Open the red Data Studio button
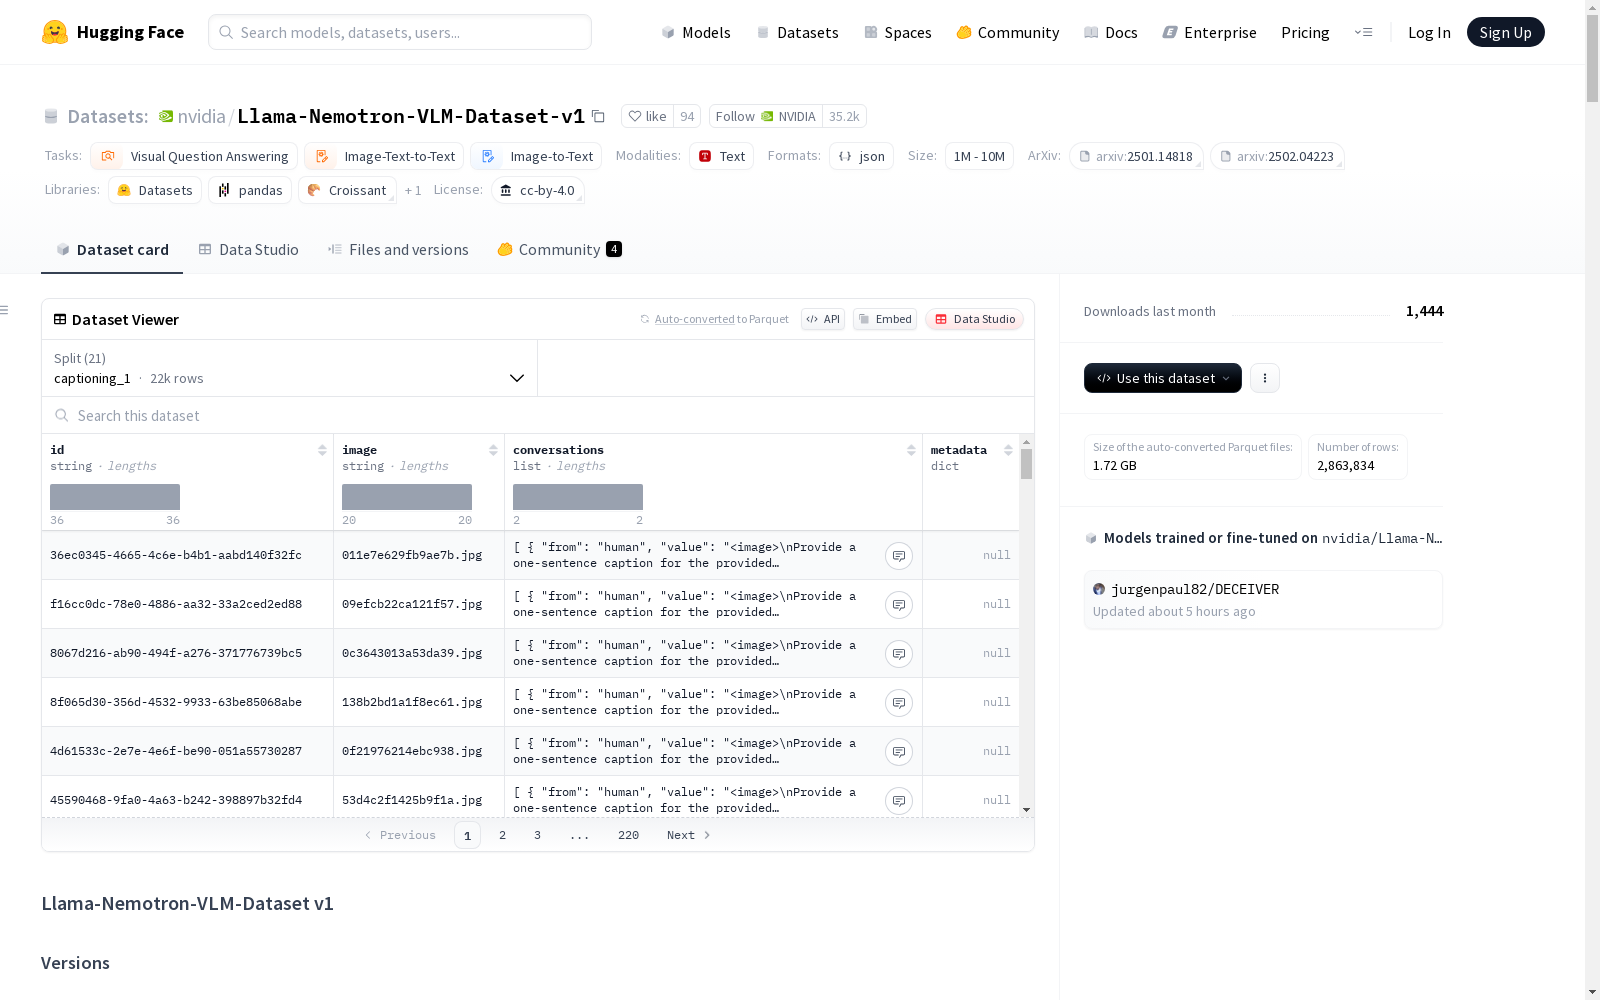Image resolution: width=1600 pixels, height=1000 pixels. pos(975,319)
